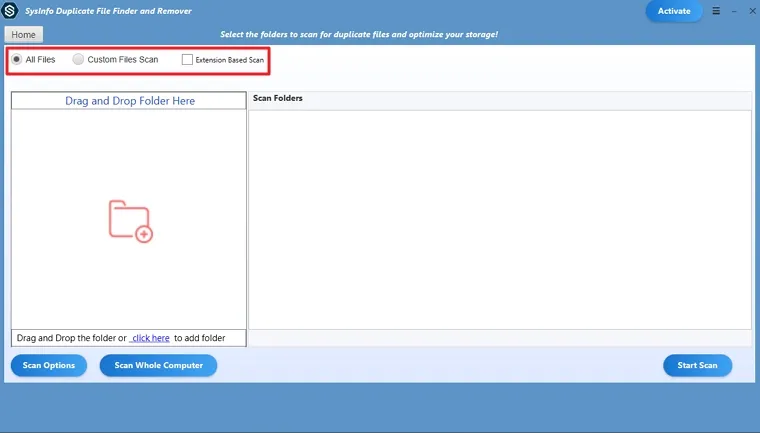Select the All Files radio button

coord(17,59)
